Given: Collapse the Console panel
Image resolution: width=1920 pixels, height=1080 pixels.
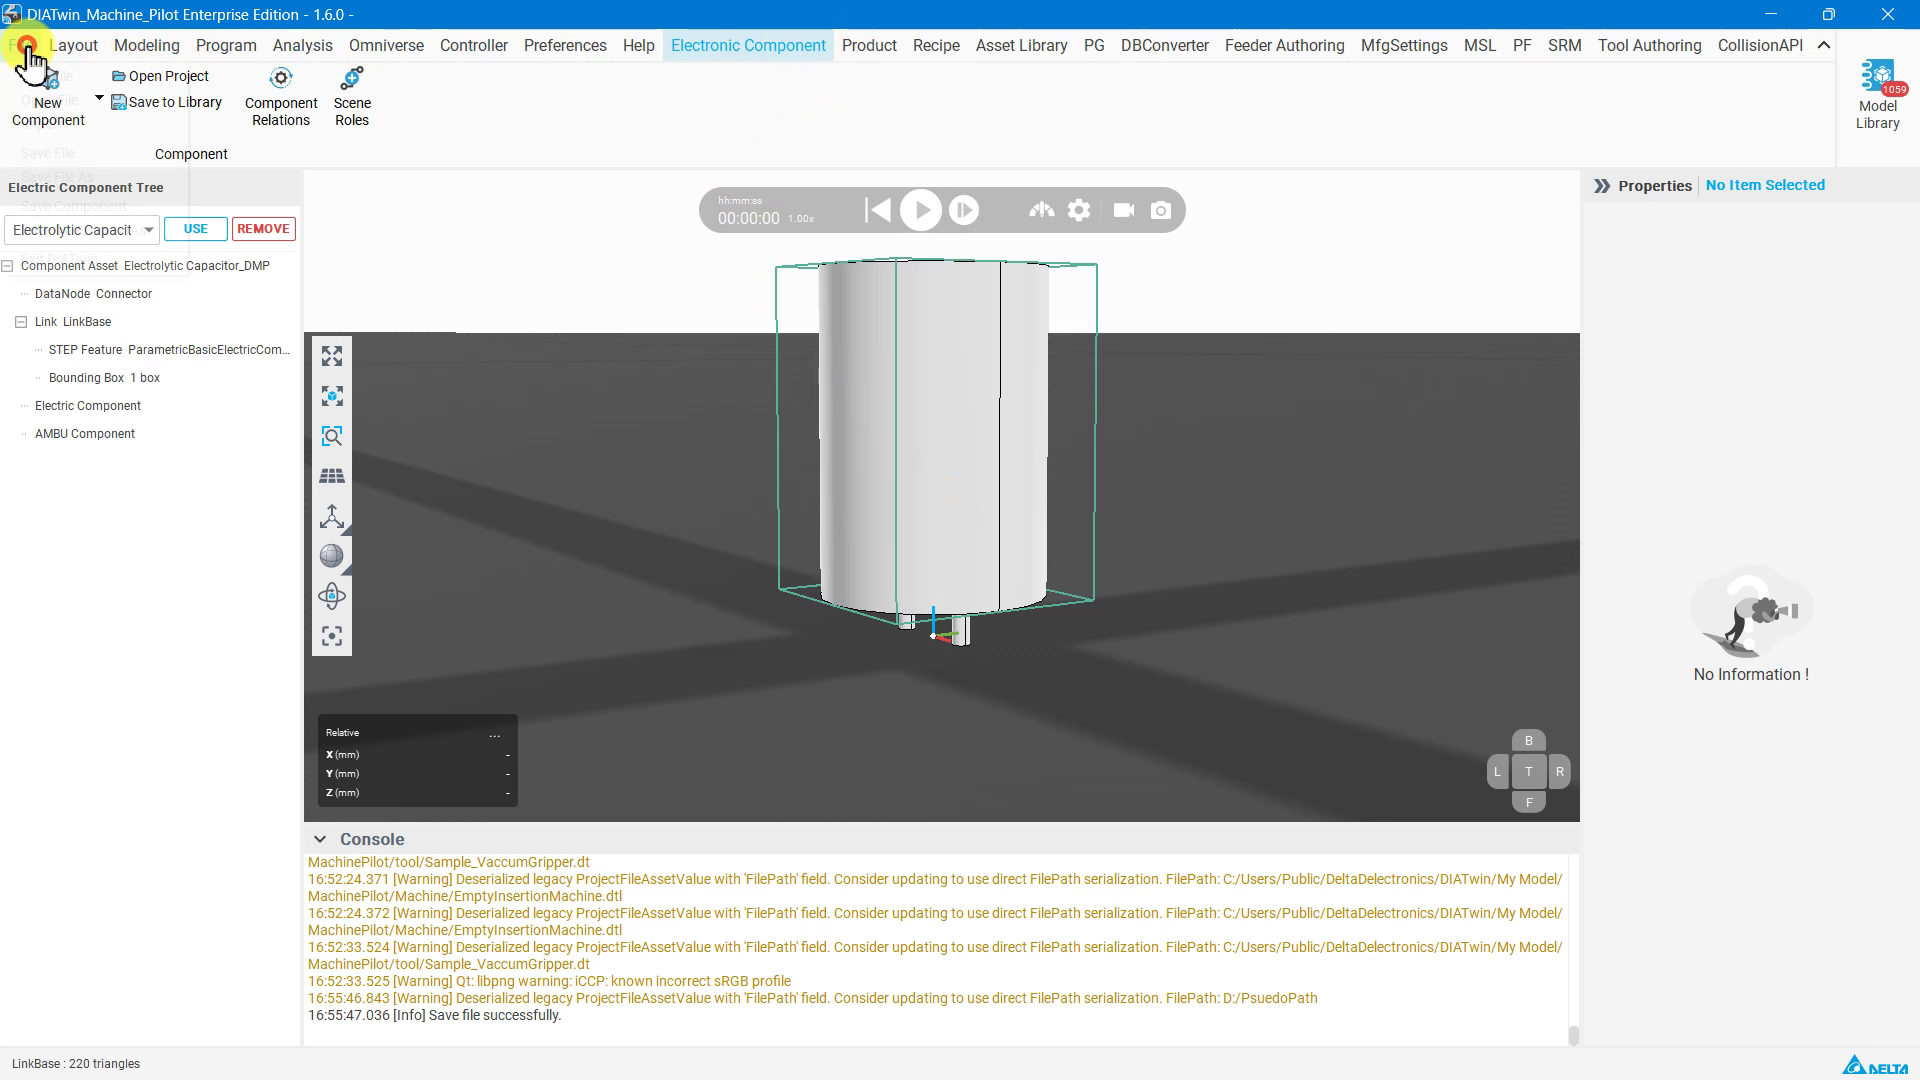Looking at the screenshot, I should pos(319,839).
